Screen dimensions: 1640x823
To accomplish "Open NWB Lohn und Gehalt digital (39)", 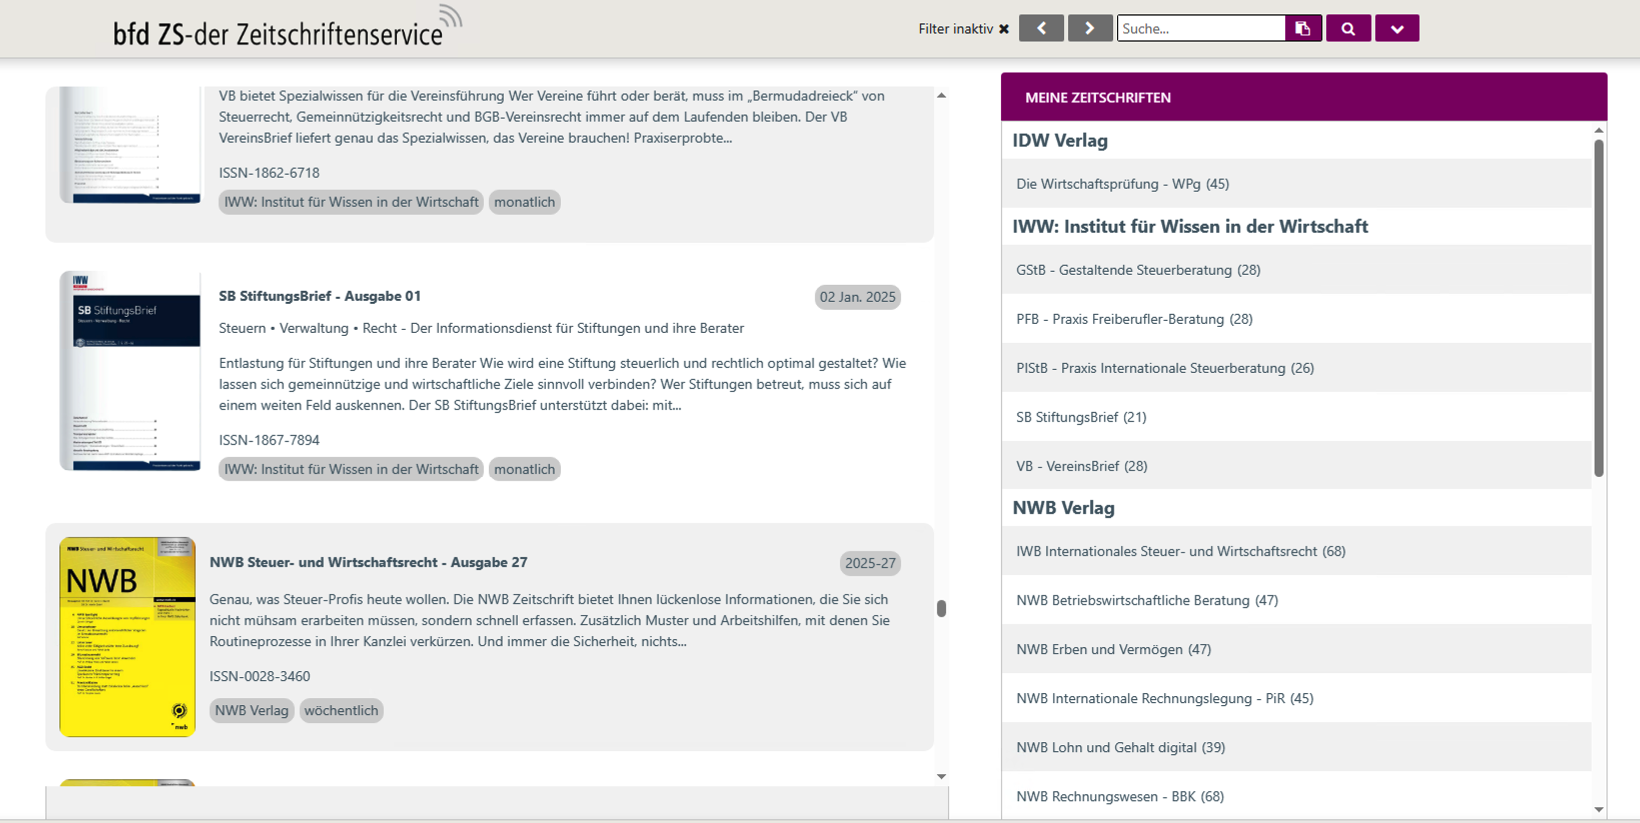I will [1296, 747].
